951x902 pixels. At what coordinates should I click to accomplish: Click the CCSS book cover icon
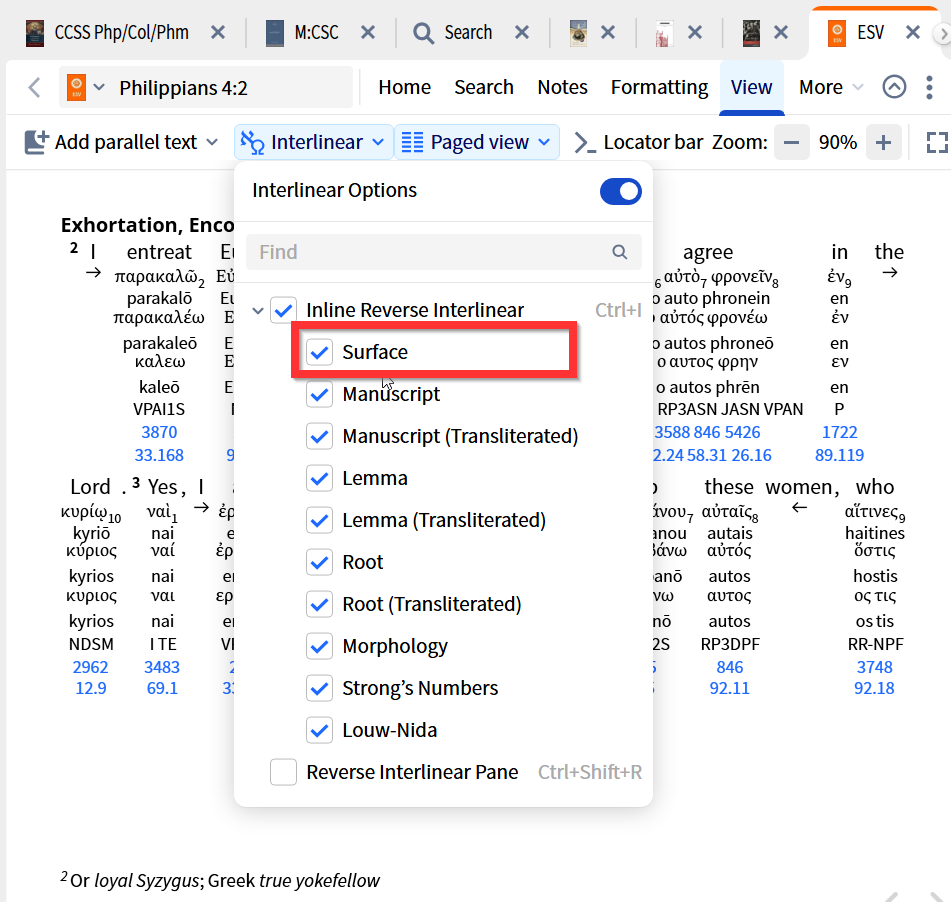35,33
